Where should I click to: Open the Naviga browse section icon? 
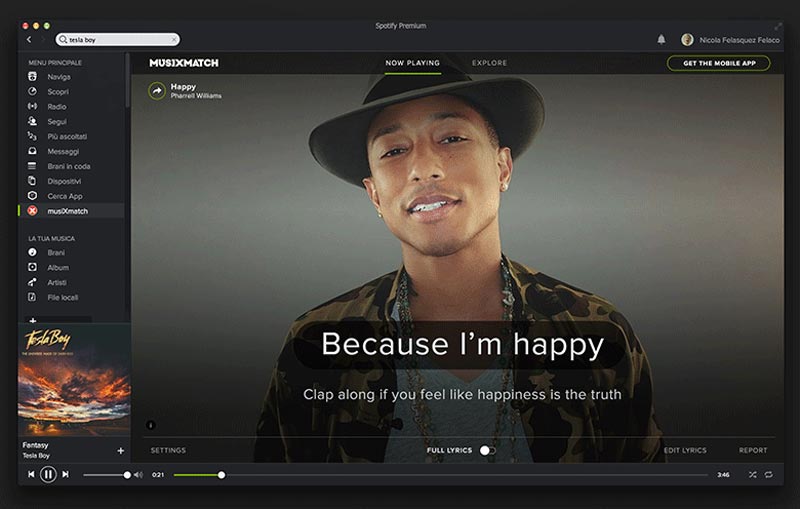(x=32, y=77)
